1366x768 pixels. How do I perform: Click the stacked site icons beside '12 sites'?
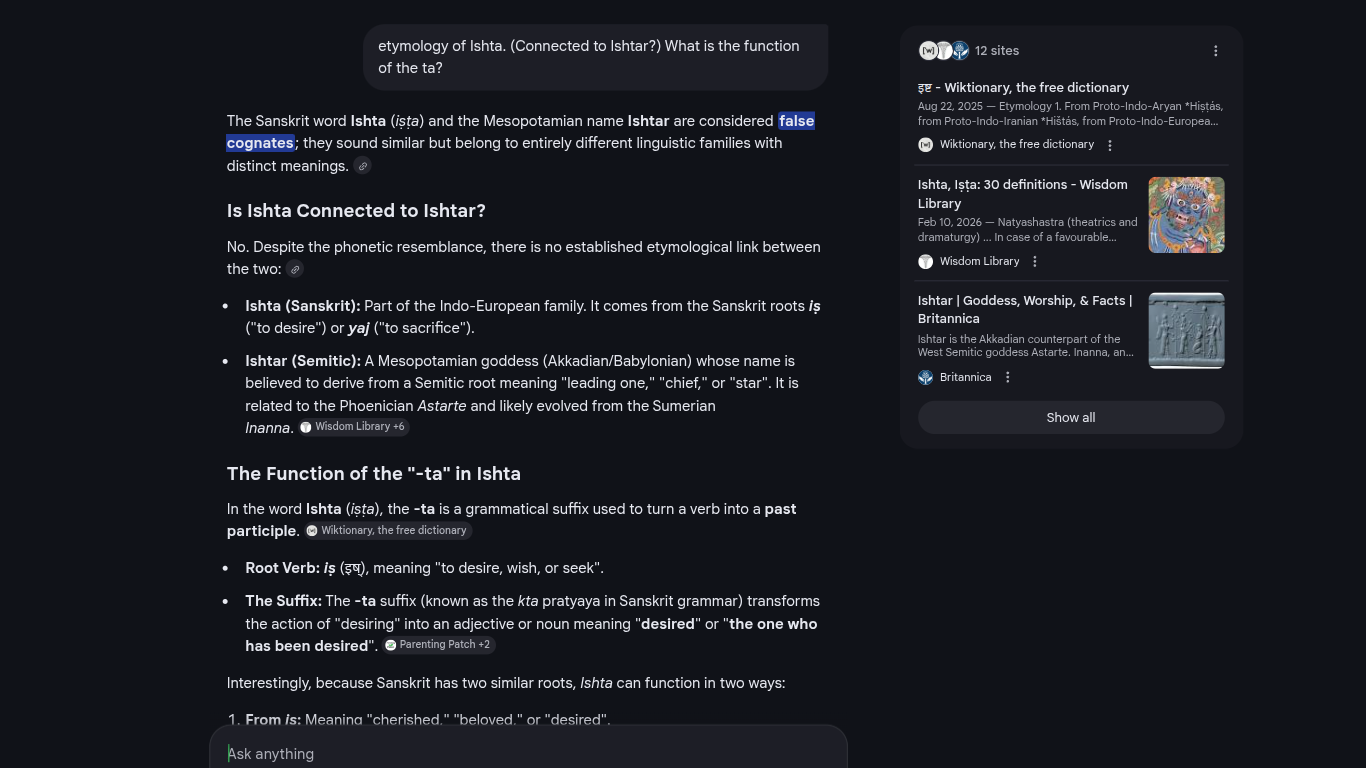tap(944, 51)
